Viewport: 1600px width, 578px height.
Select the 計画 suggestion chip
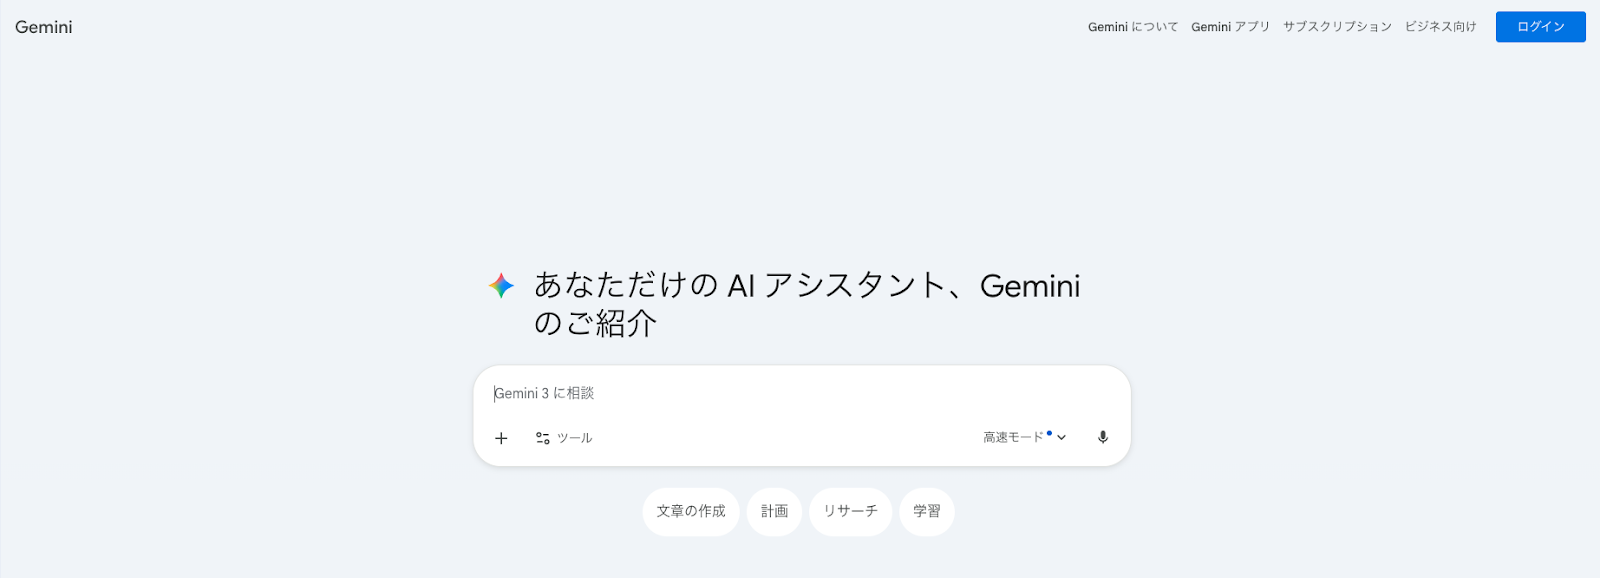coord(773,511)
